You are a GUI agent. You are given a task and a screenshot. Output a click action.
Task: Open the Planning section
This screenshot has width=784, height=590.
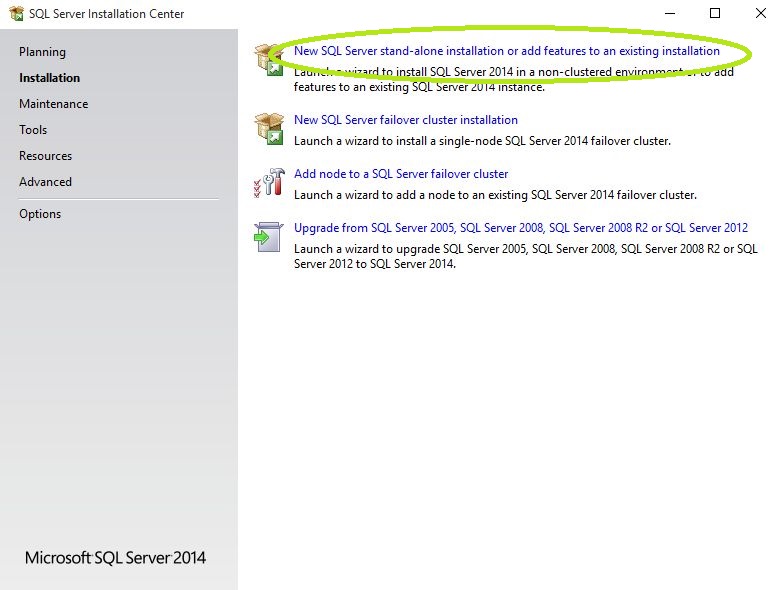pos(42,52)
